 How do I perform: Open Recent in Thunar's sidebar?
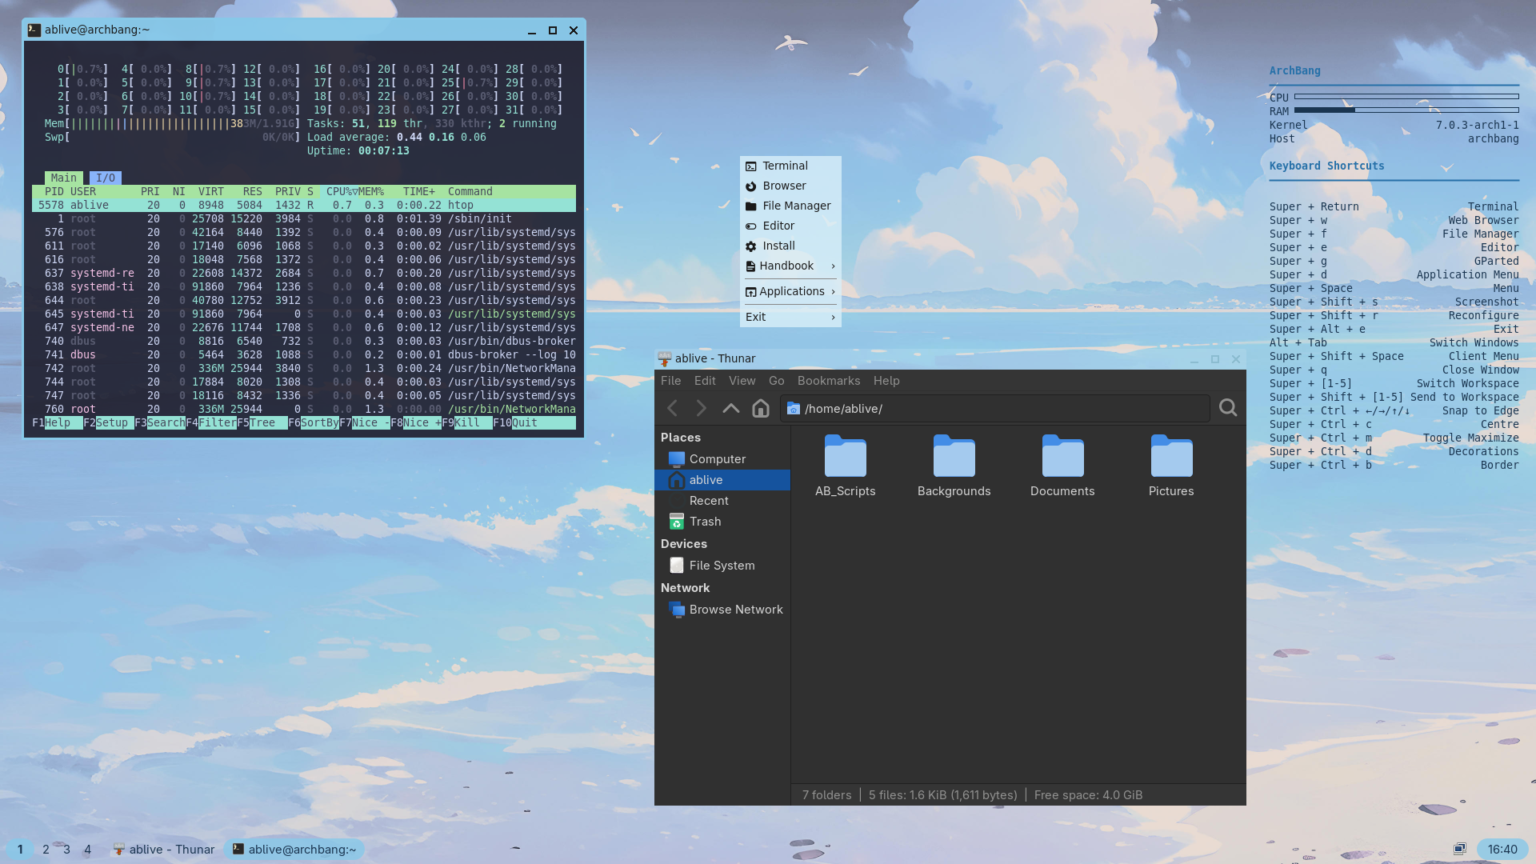coord(722,501)
